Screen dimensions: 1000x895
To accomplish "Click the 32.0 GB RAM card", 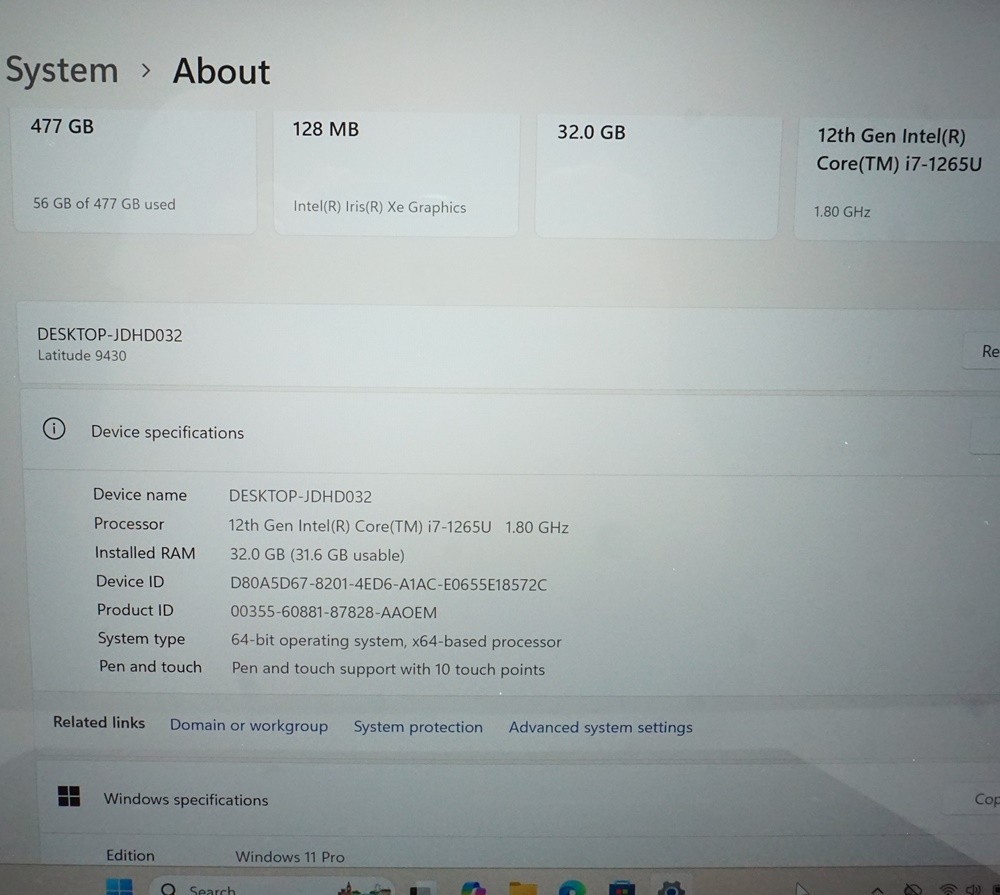I will [x=657, y=177].
